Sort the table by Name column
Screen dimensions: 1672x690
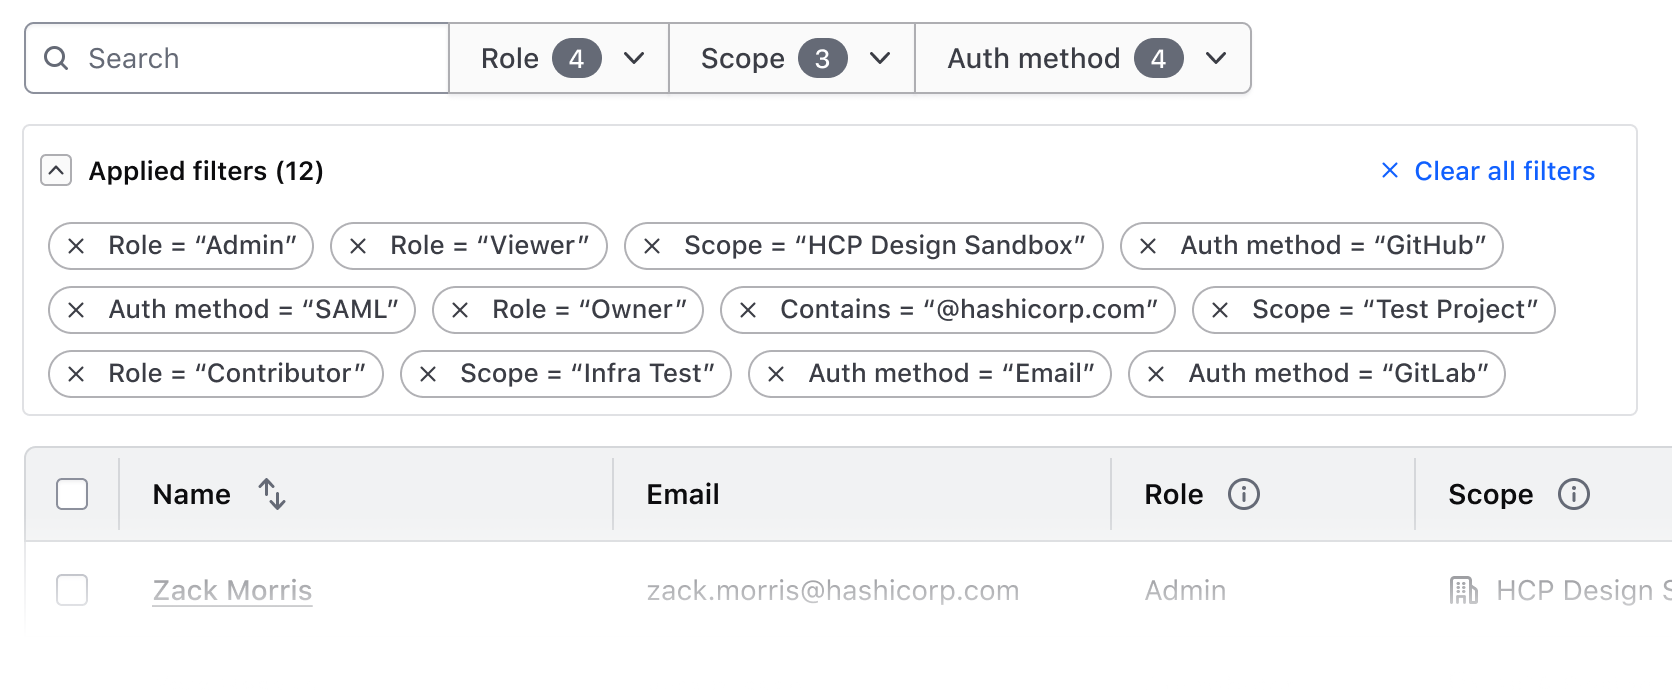pos(272,494)
